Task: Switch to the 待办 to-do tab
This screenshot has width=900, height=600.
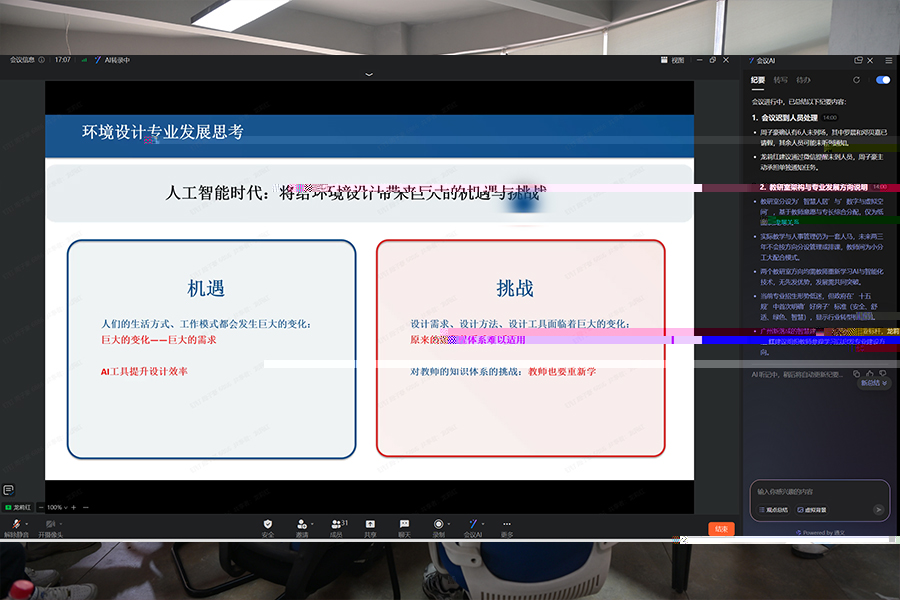Action: (x=804, y=80)
